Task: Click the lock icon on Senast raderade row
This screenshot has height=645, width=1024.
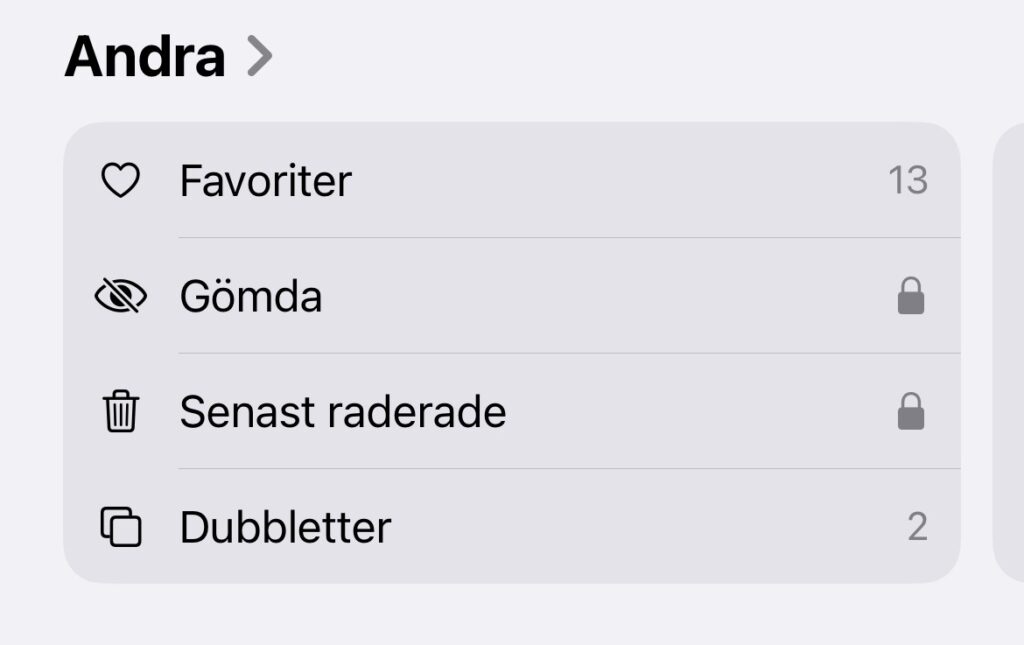Action: pos(911,412)
